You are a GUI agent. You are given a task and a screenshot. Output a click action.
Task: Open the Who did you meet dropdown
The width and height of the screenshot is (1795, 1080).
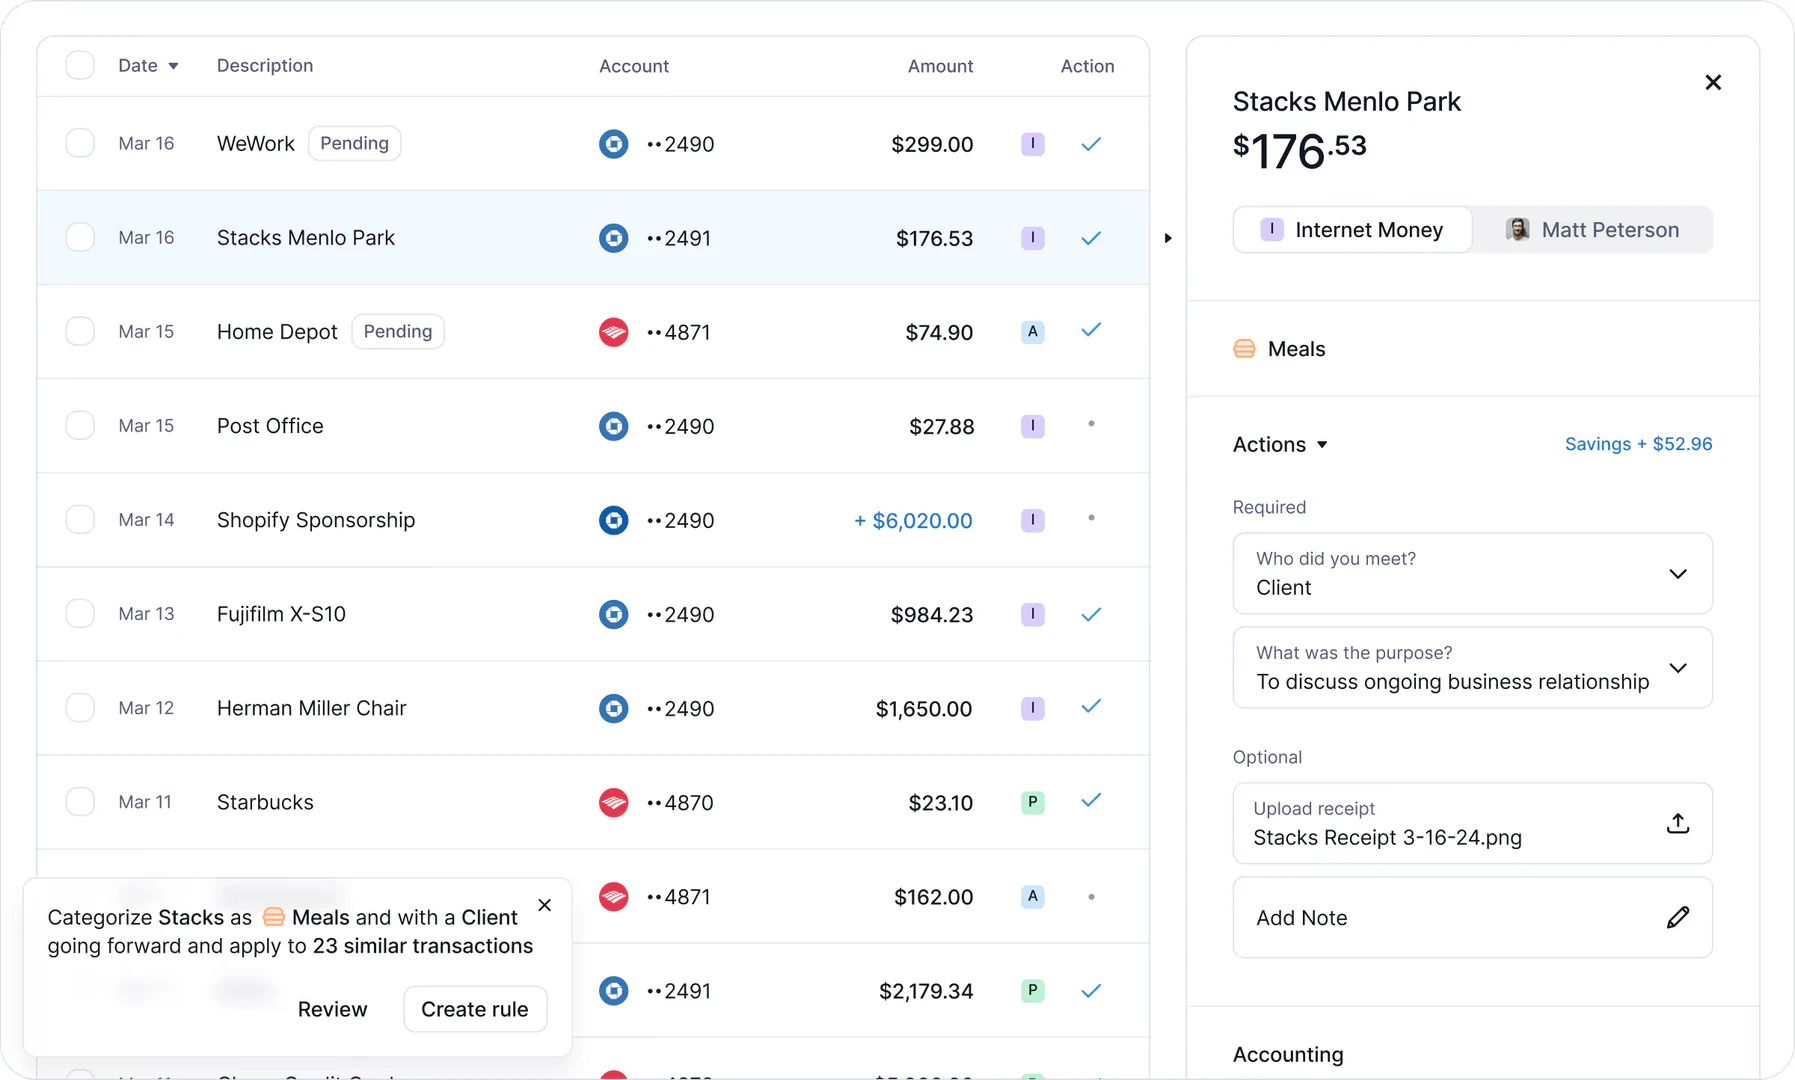pos(1679,574)
